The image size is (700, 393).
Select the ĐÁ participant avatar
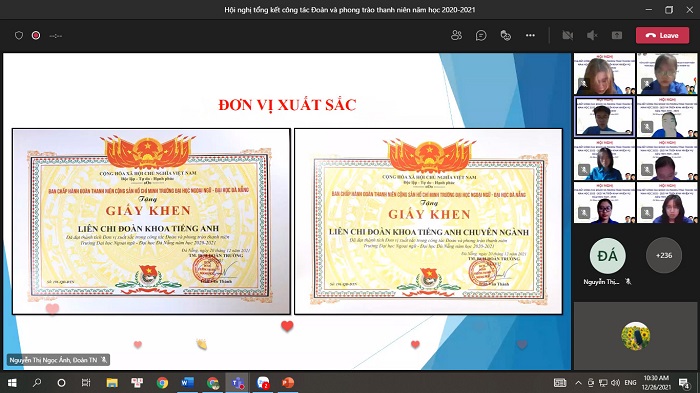[x=607, y=255]
